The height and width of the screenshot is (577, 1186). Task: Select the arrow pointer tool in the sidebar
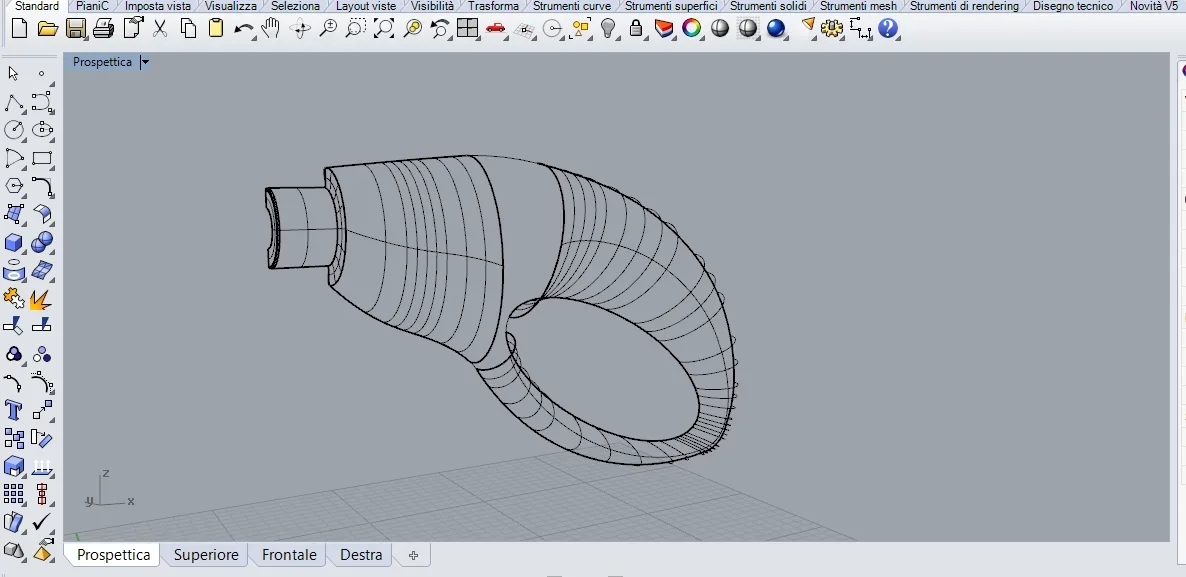tap(14, 73)
